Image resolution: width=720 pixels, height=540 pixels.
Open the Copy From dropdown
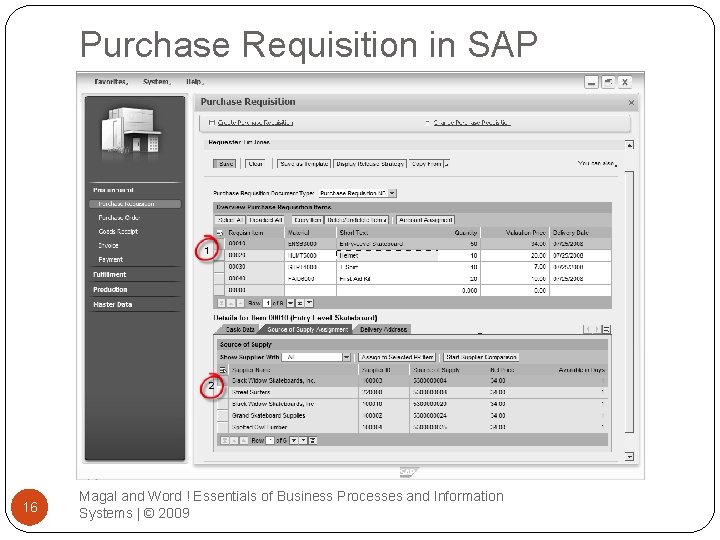(429, 164)
